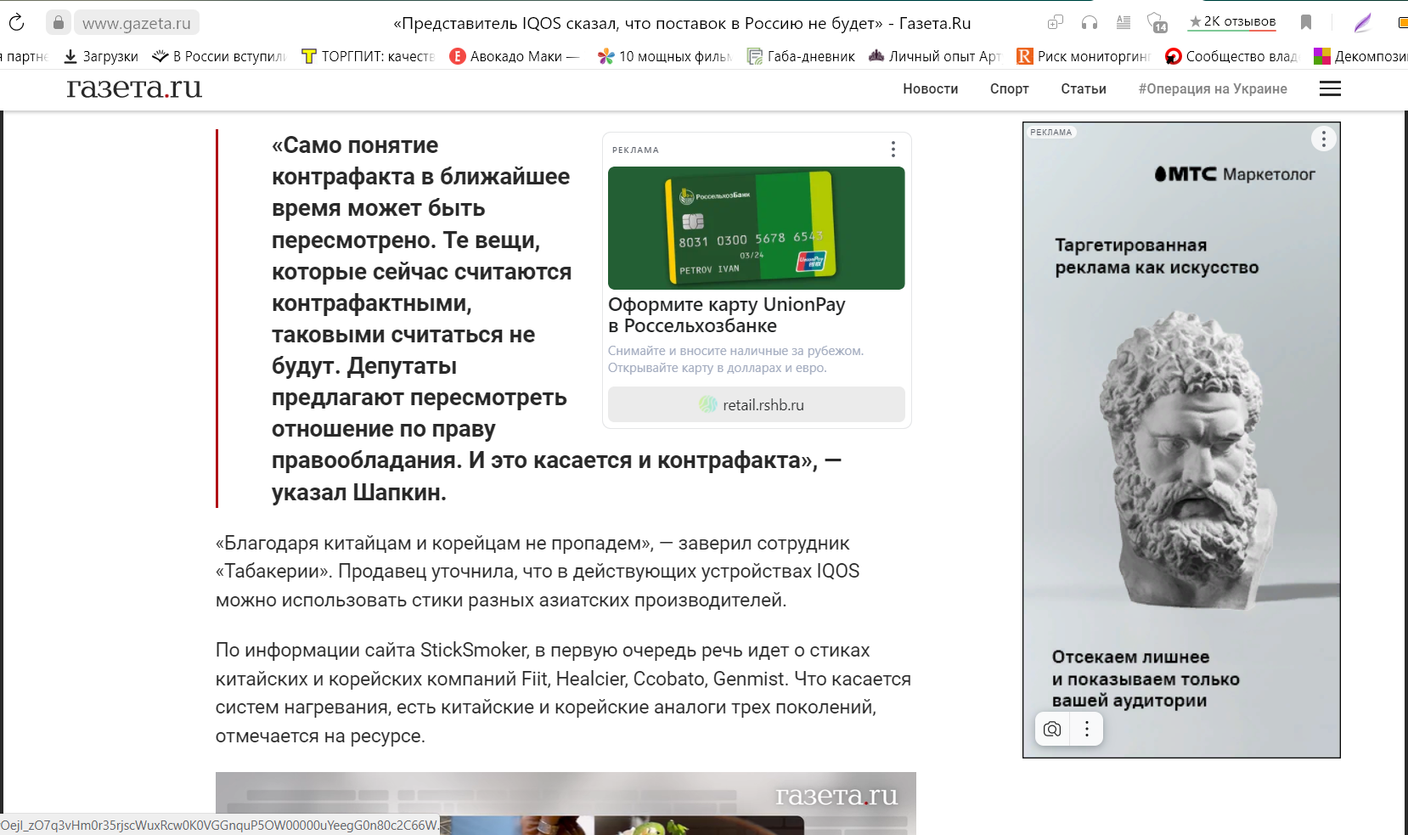Open options dots on Россельхозбанк ad
This screenshot has width=1408, height=835.
click(893, 150)
